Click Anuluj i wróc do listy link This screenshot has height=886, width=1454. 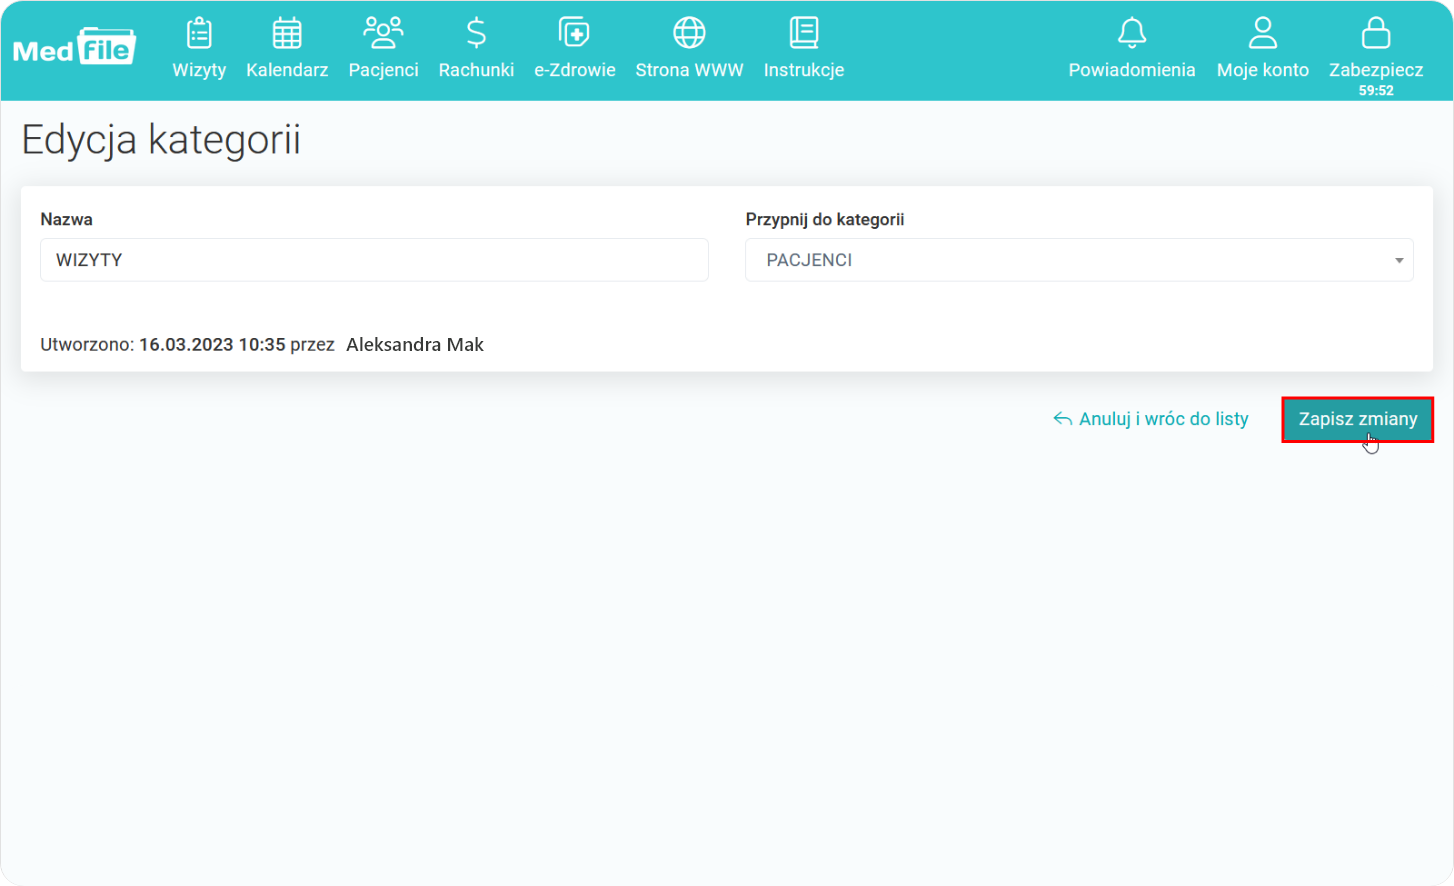coord(1151,419)
